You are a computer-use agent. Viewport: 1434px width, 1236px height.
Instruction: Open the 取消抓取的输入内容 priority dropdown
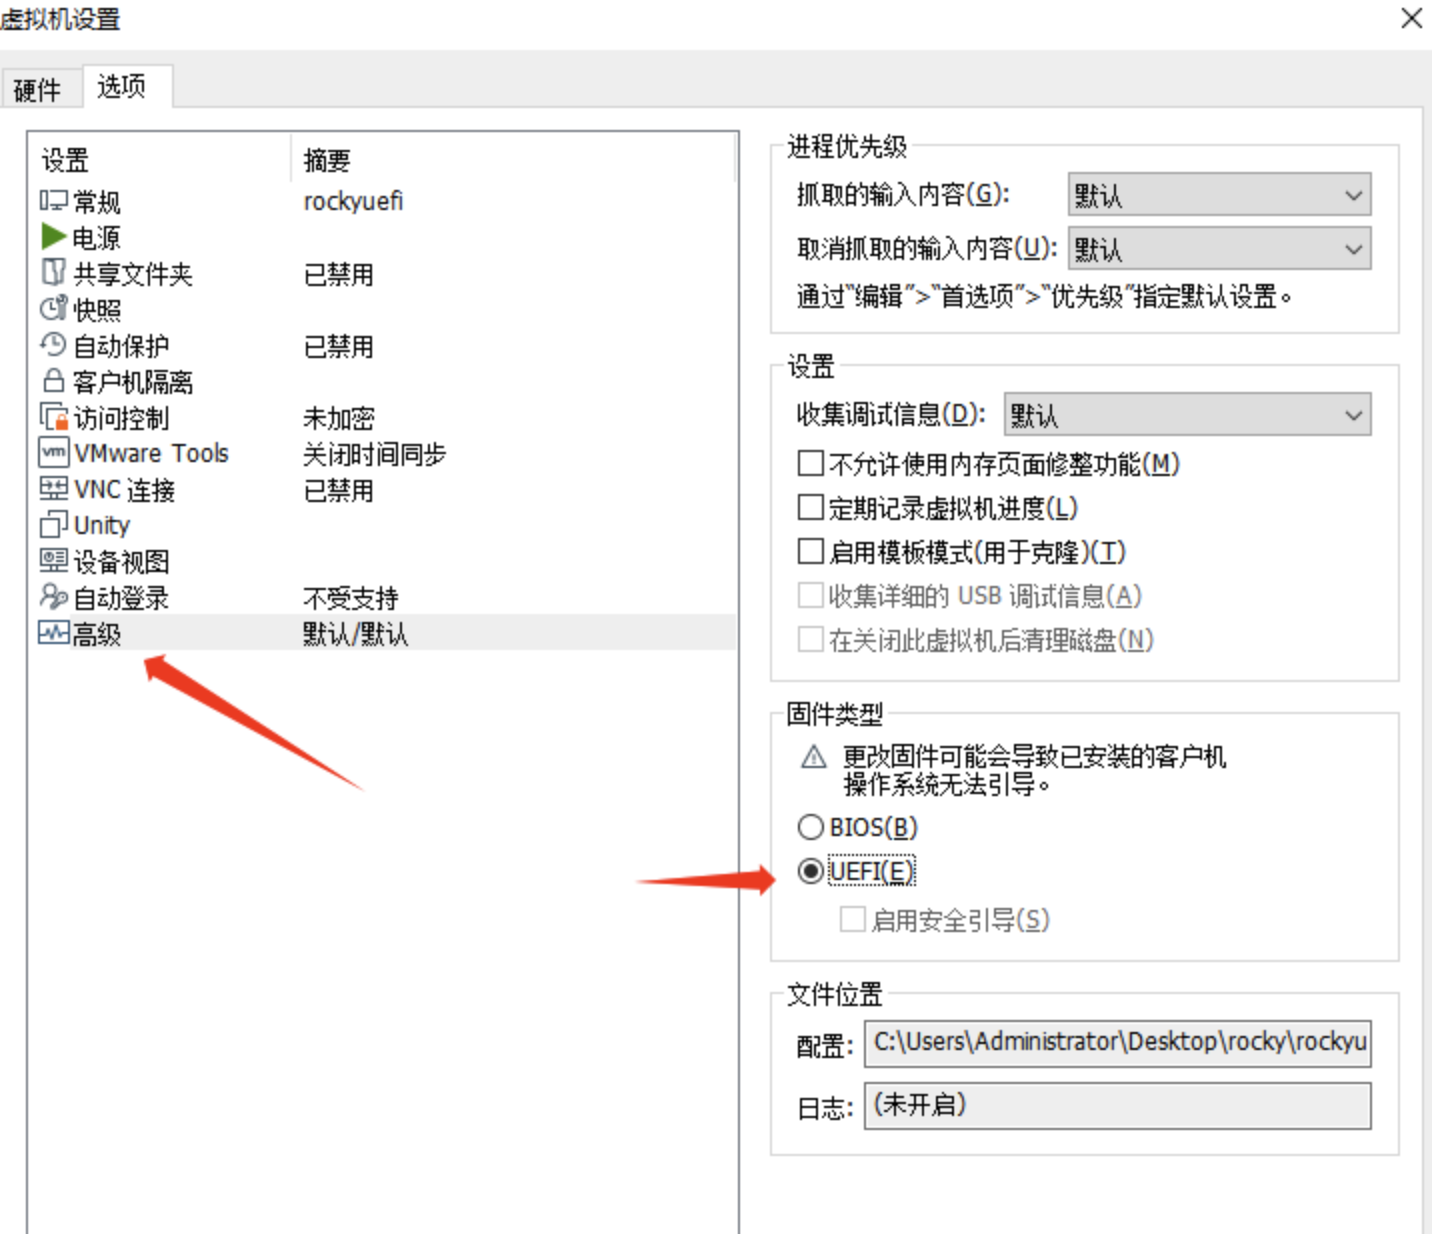pos(1220,249)
